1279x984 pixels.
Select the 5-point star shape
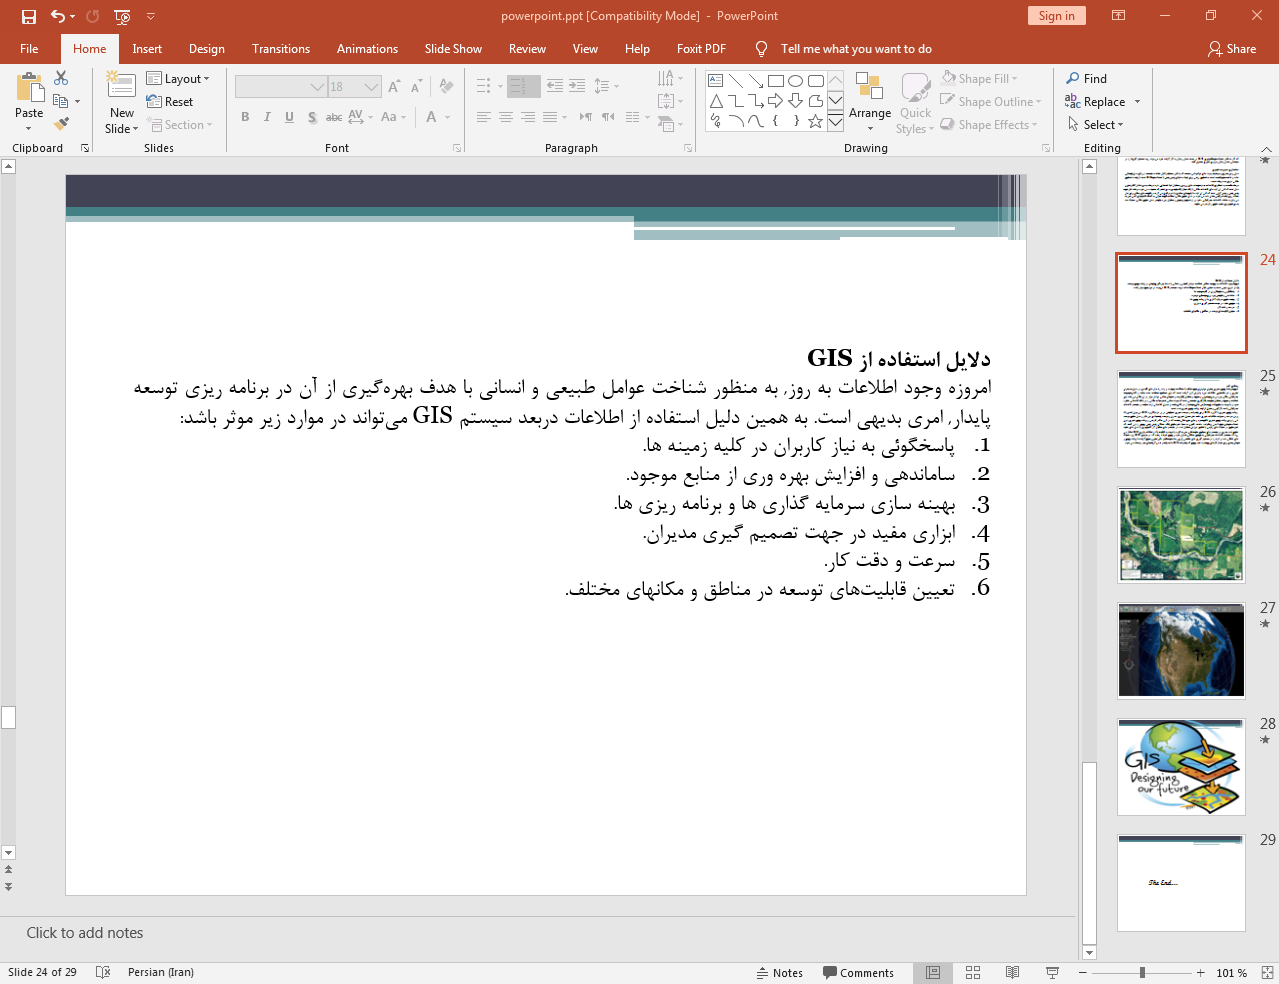pos(815,121)
